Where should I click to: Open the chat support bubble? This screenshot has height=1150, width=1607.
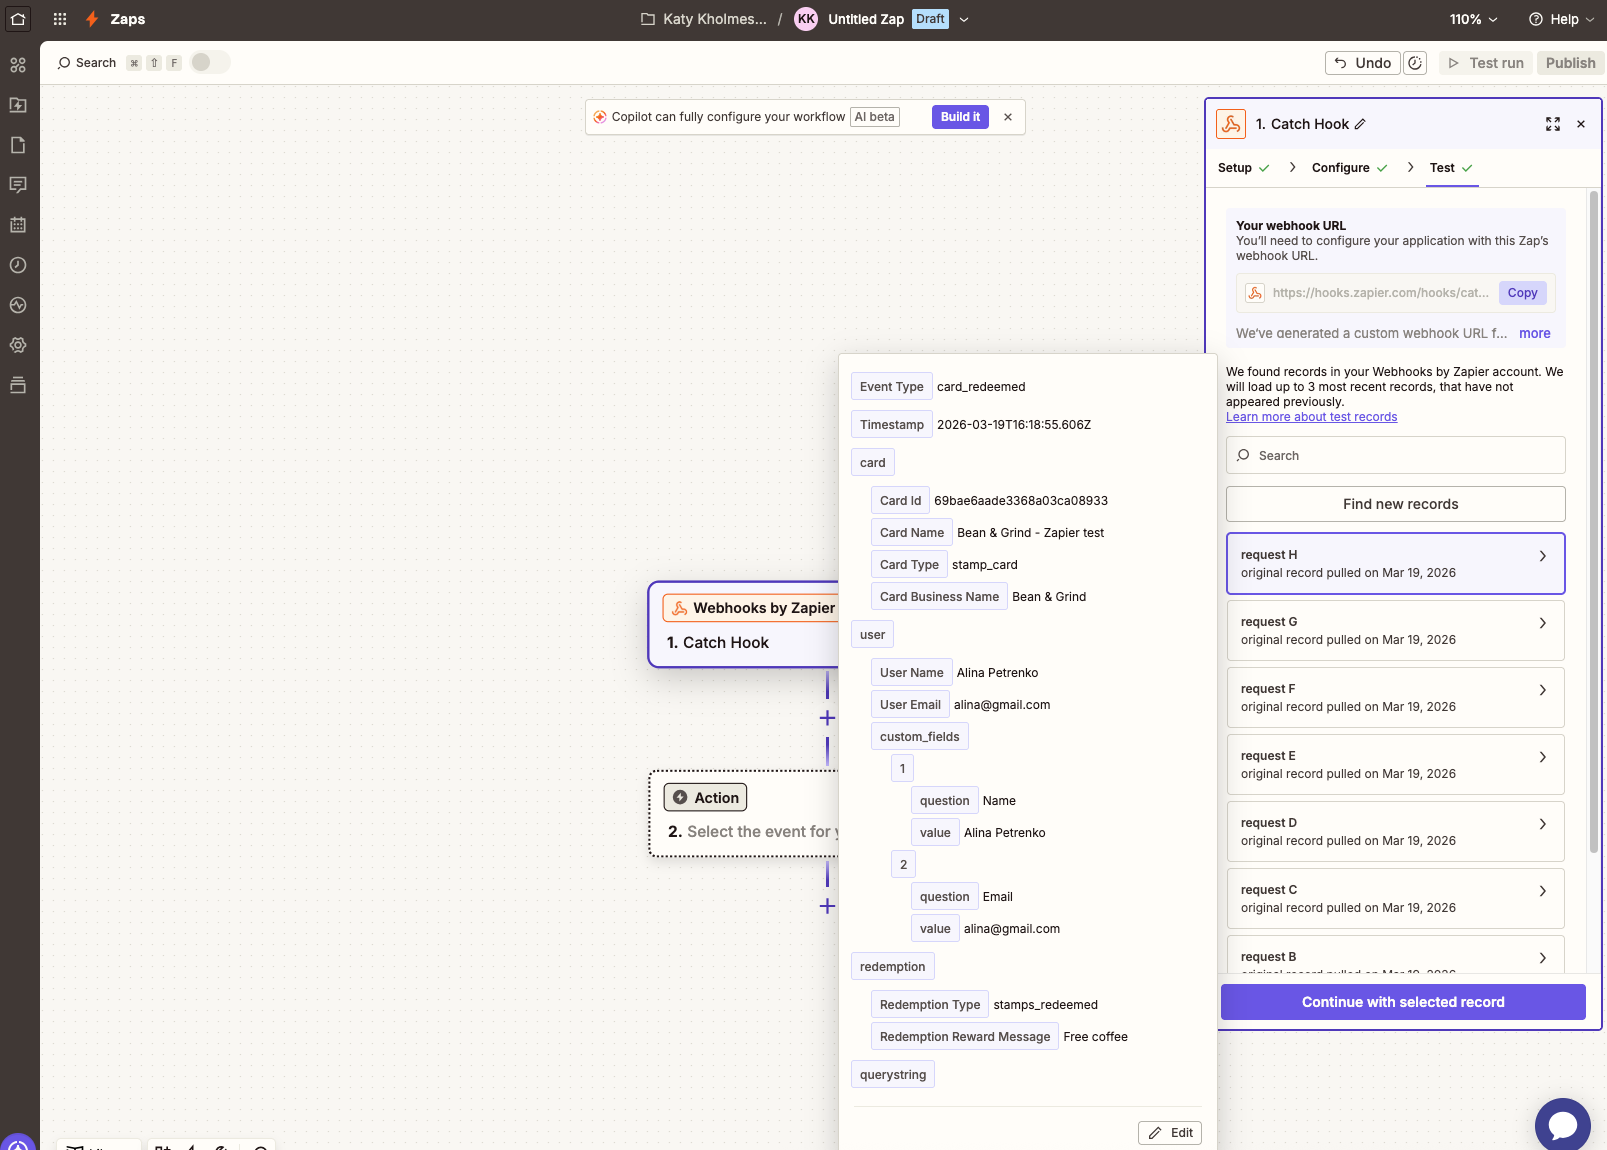pyautogui.click(x=1563, y=1124)
